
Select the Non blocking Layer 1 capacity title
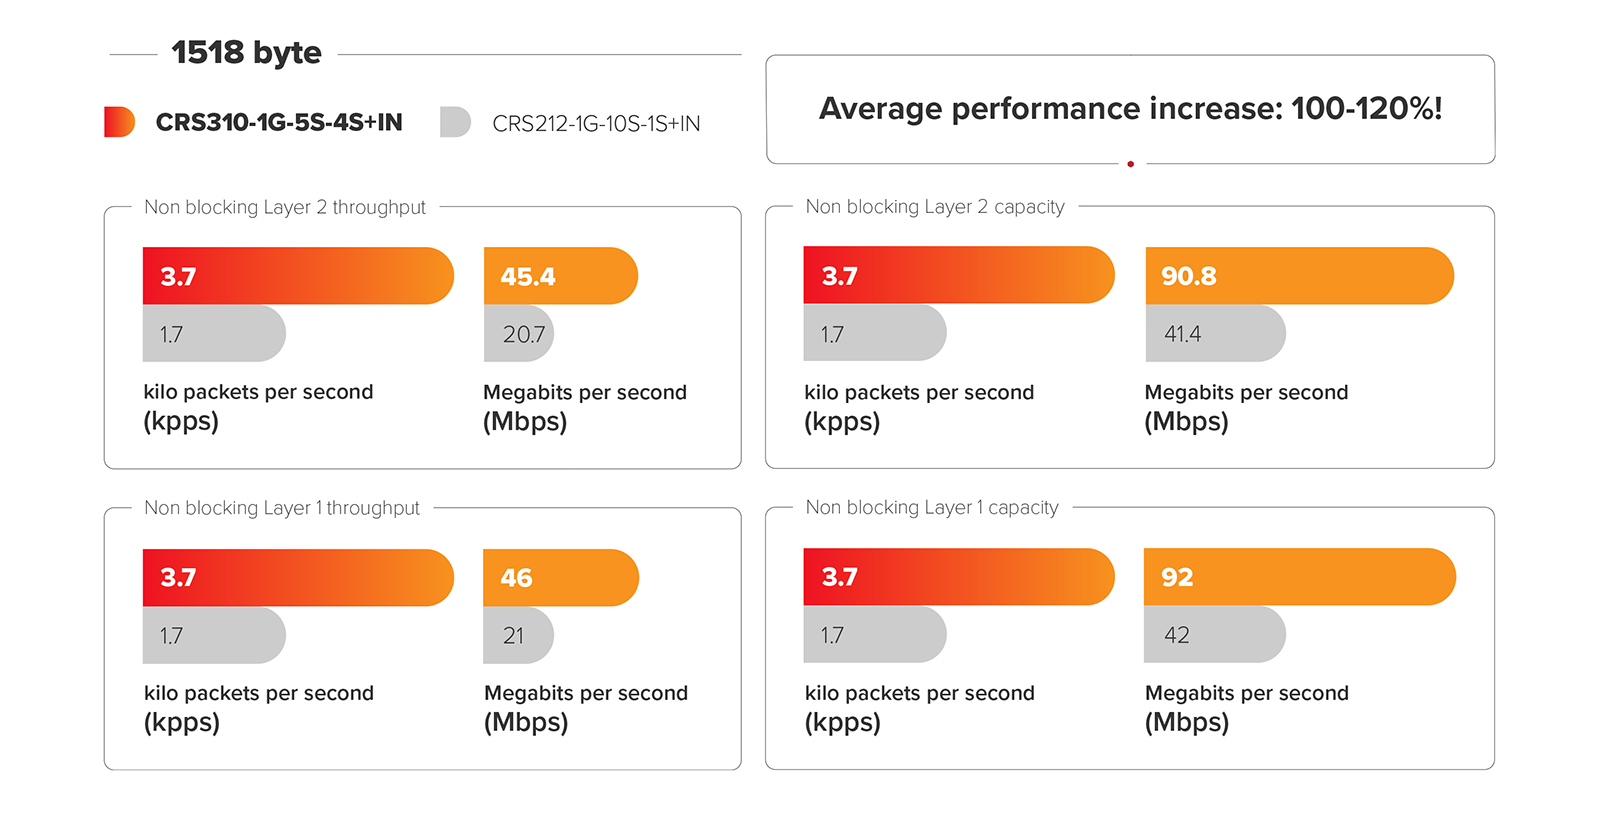pyautogui.click(x=932, y=508)
